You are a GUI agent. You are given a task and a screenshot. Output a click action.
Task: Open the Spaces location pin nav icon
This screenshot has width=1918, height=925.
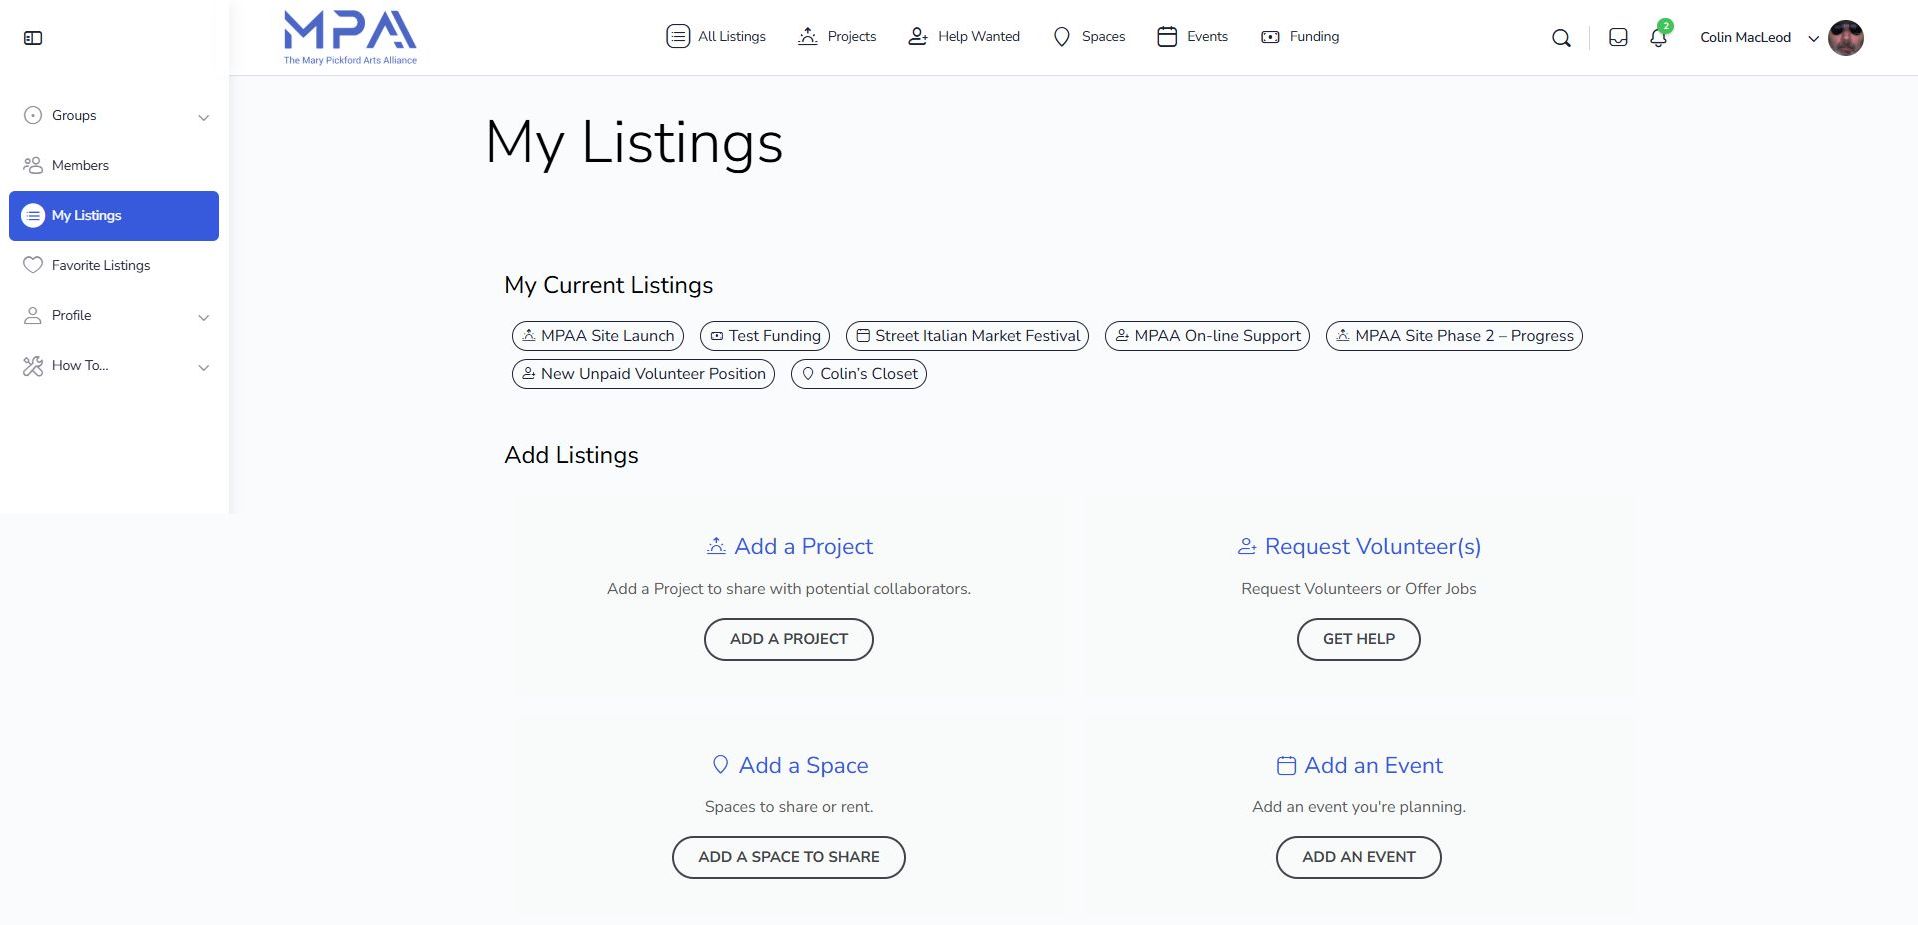[x=1062, y=37]
